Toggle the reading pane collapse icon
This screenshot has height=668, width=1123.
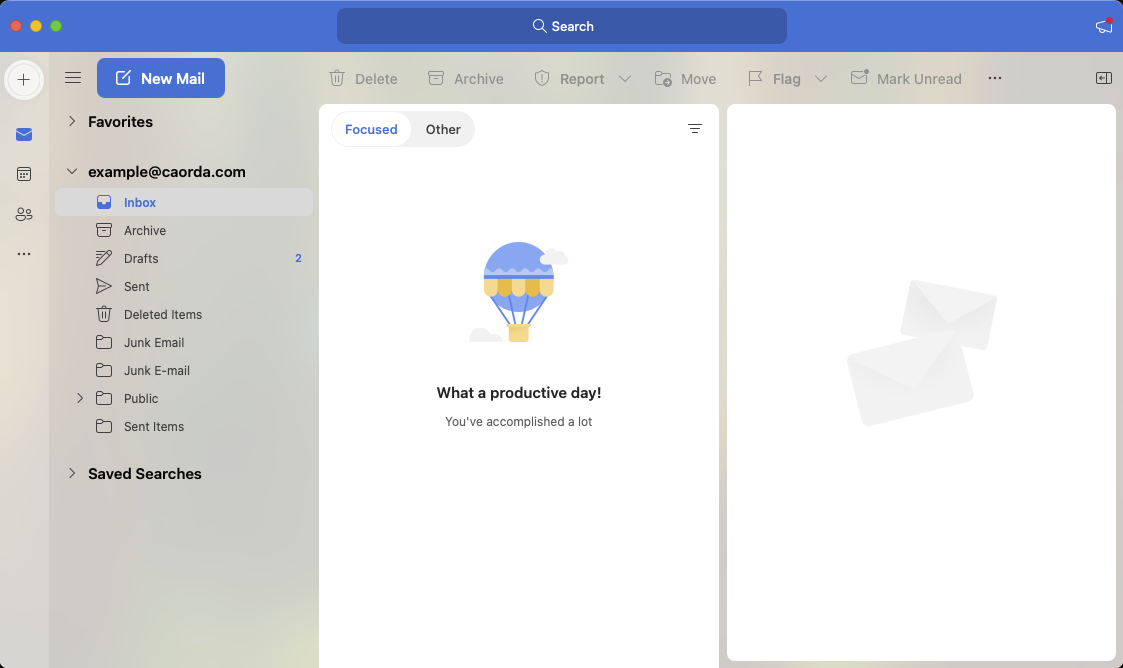pos(1103,78)
